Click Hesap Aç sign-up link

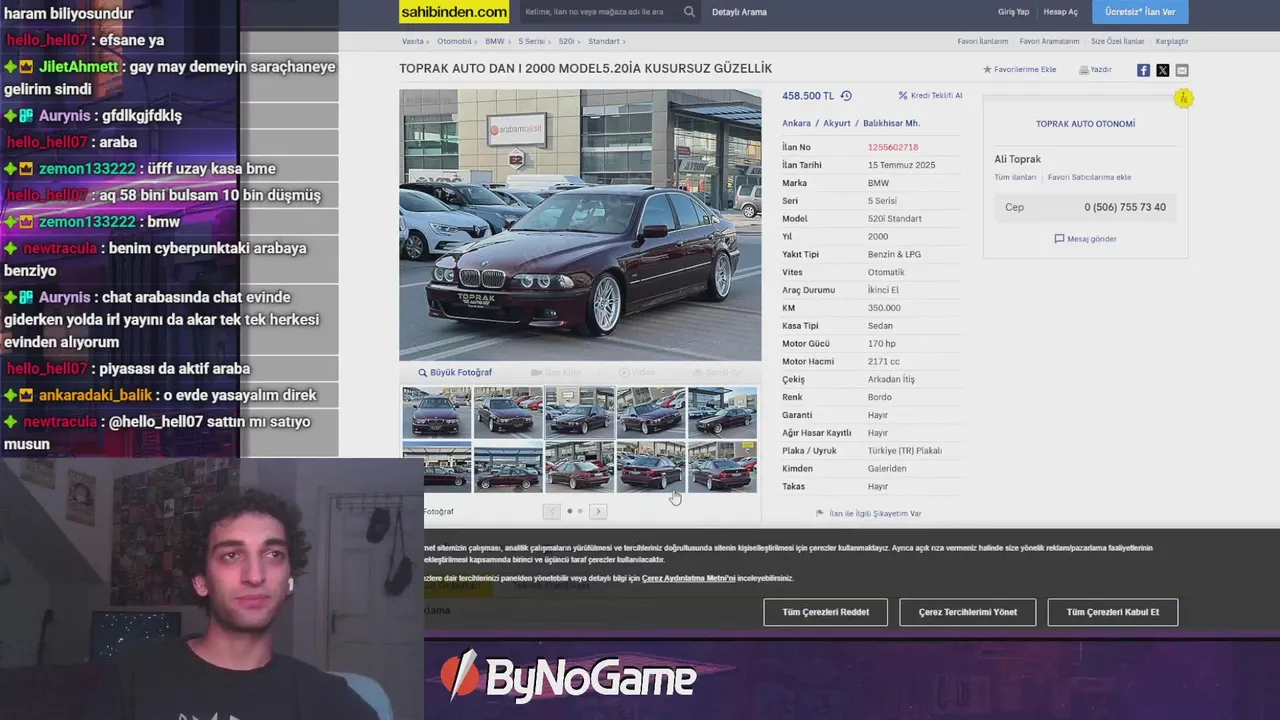[1060, 12]
